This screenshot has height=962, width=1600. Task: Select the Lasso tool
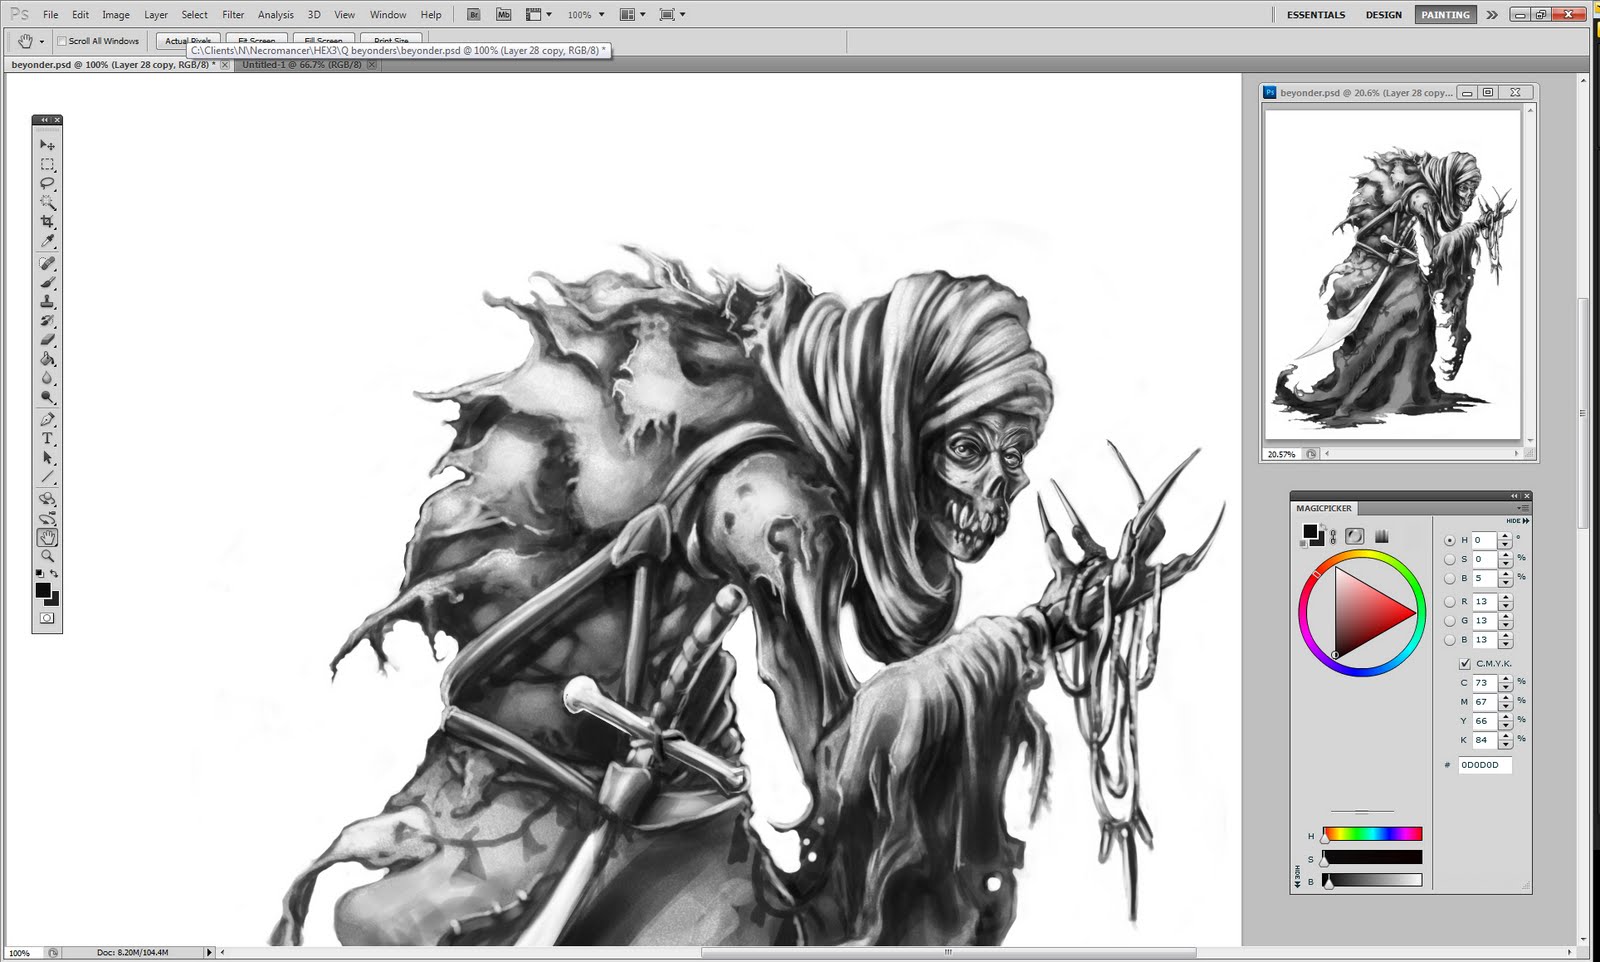click(x=47, y=184)
